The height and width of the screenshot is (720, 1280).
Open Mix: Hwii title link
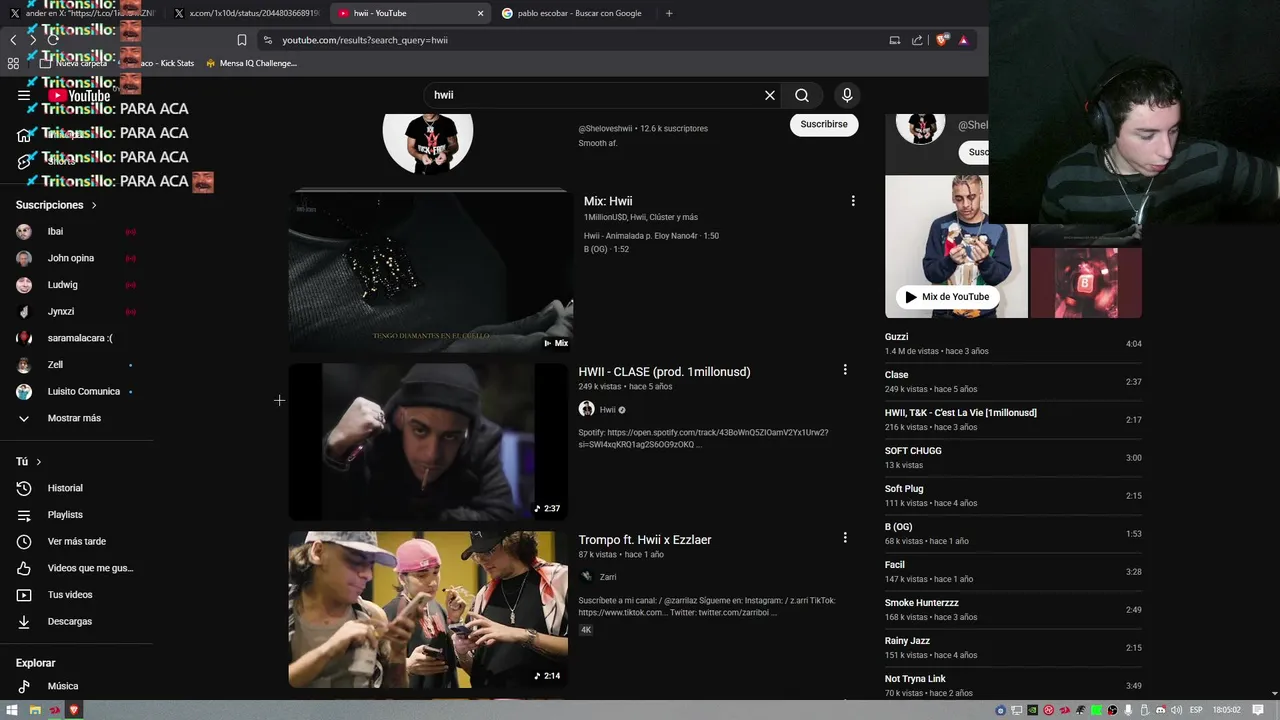click(608, 201)
